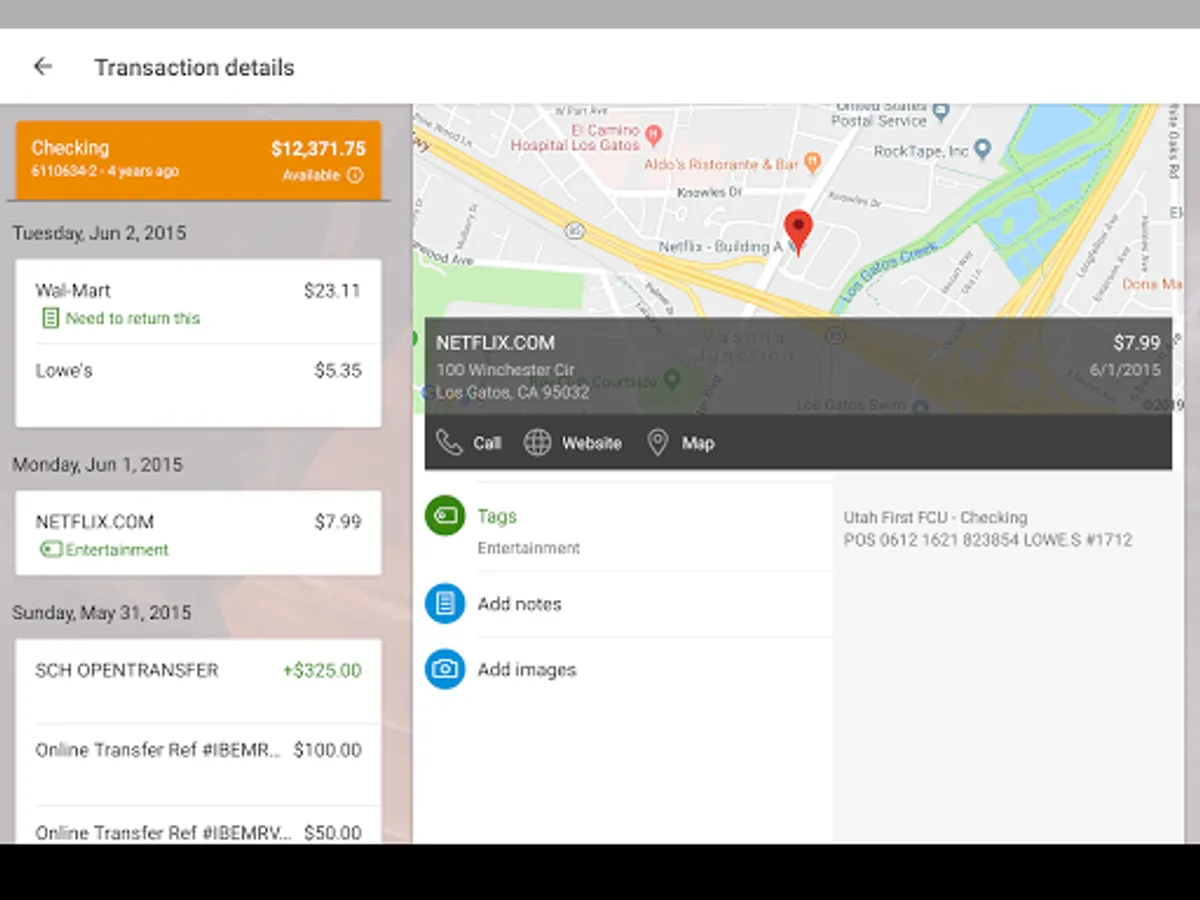
Task: Click the Tags label
Action: pos(497,516)
